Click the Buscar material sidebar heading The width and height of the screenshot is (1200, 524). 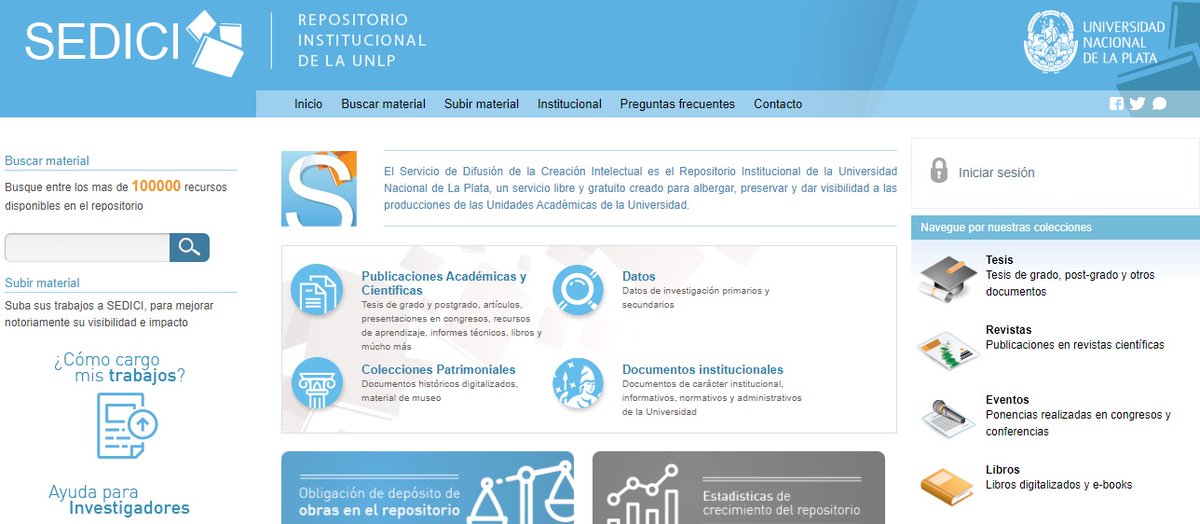click(x=47, y=160)
